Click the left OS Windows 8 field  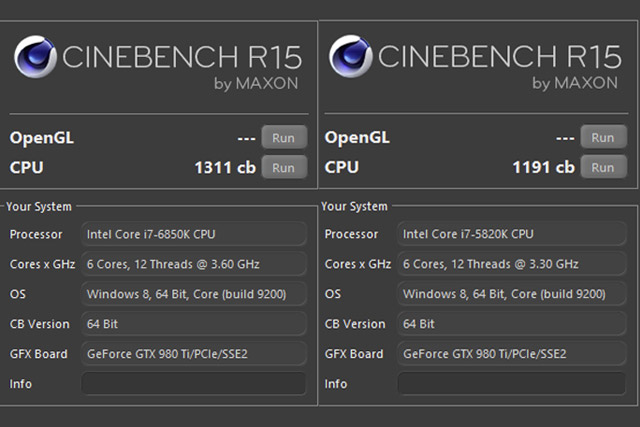pos(193,294)
